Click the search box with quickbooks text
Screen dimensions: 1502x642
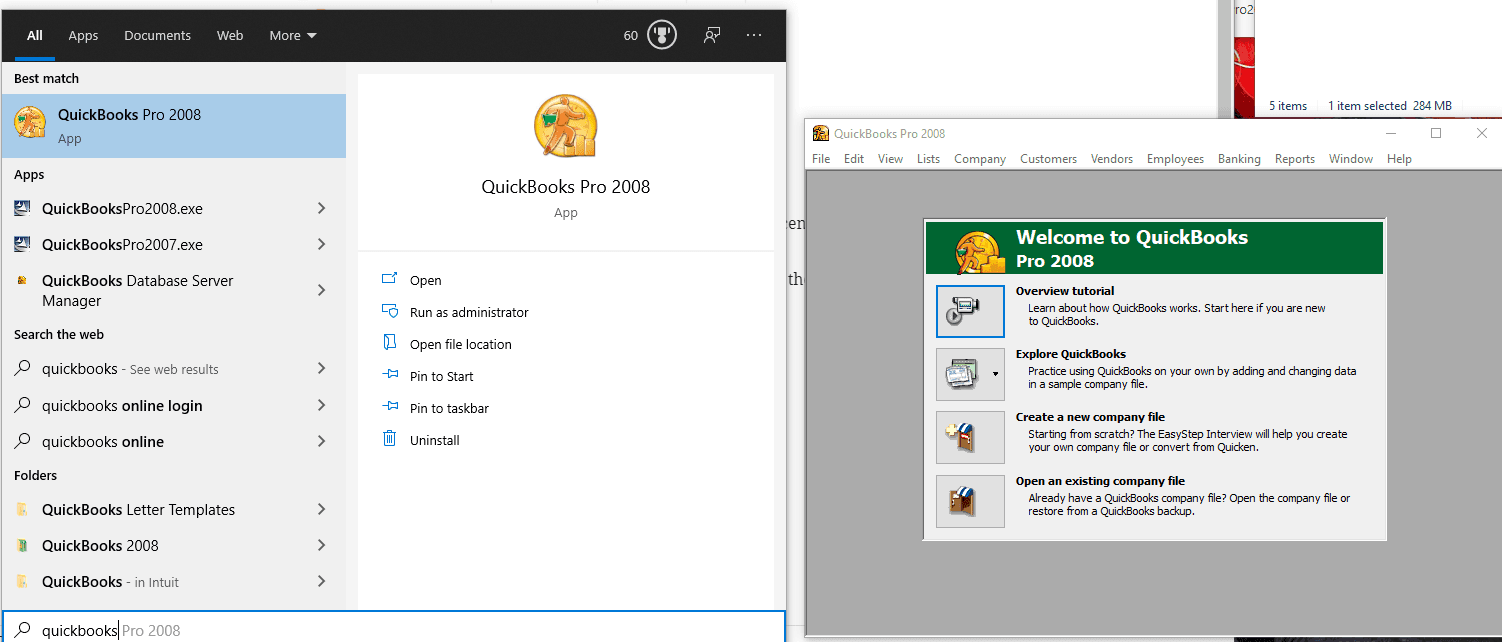pyautogui.click(x=393, y=627)
